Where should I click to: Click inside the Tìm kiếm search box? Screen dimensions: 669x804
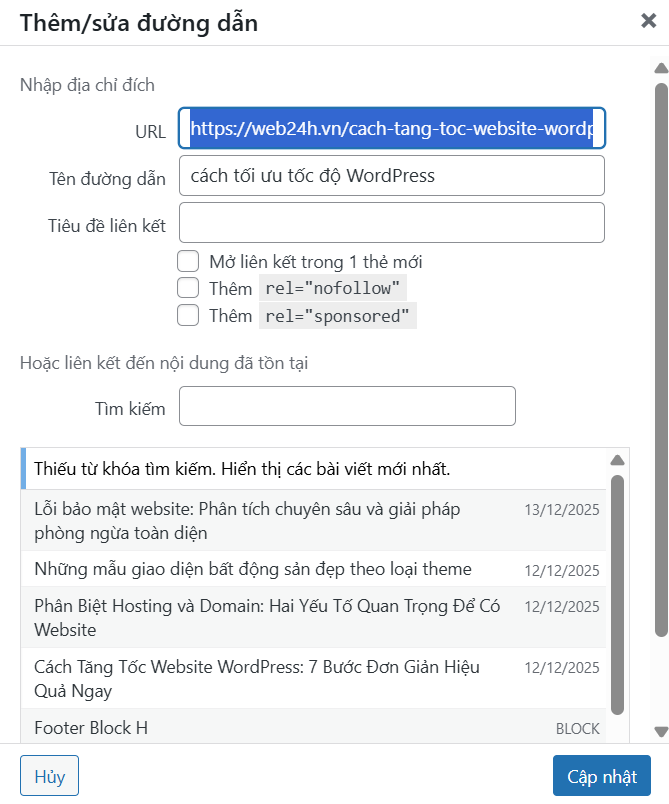click(346, 406)
